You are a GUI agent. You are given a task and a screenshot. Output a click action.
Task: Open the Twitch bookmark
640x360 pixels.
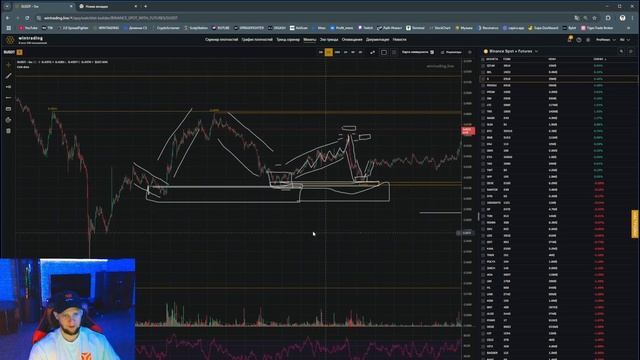click(365, 28)
